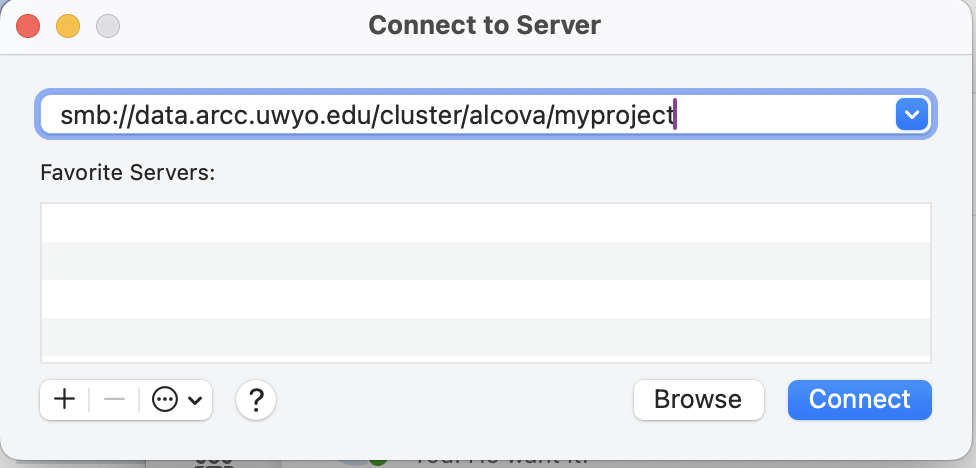Screen dimensions: 976x468
Task: Close the Connect to Server window
Action: coord(28,25)
